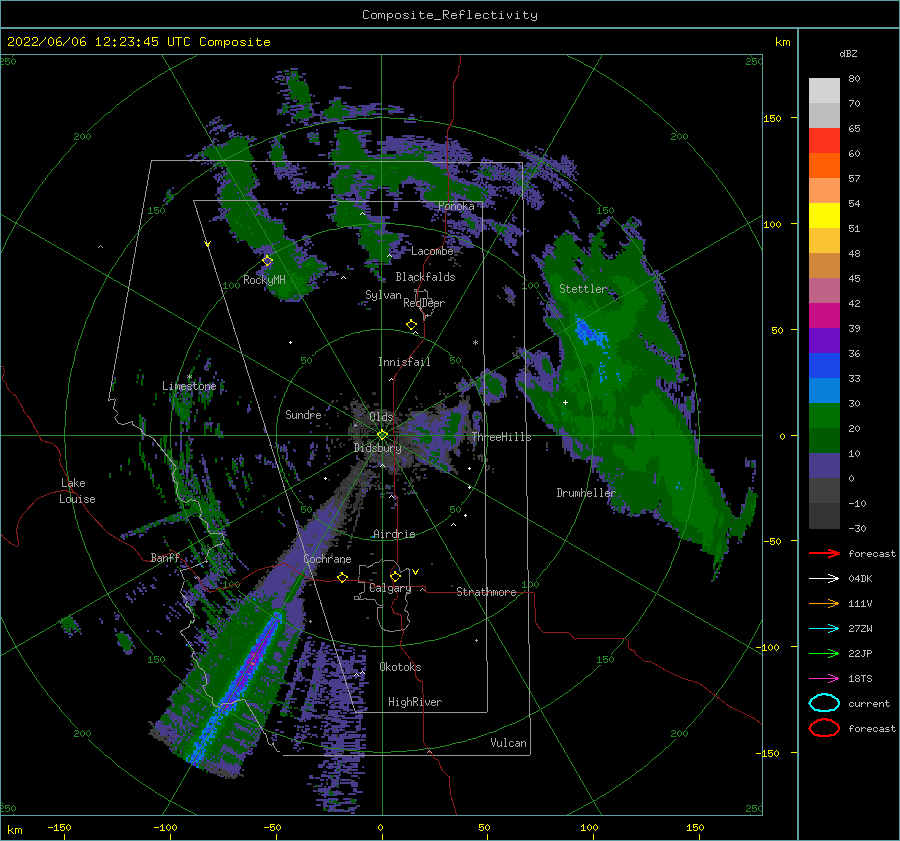This screenshot has width=900, height=841.
Task: Click the RedDeer city label
Action: click(x=424, y=303)
